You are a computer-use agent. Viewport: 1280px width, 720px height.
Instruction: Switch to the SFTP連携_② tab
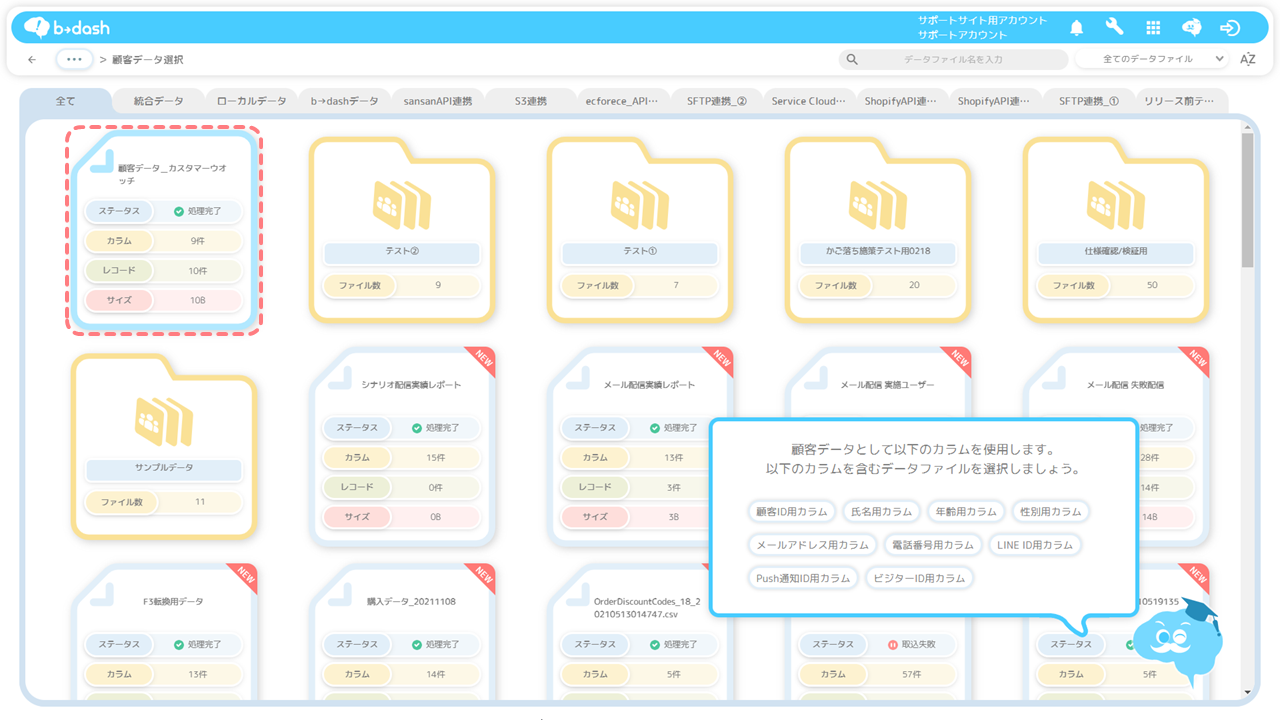tap(717, 101)
